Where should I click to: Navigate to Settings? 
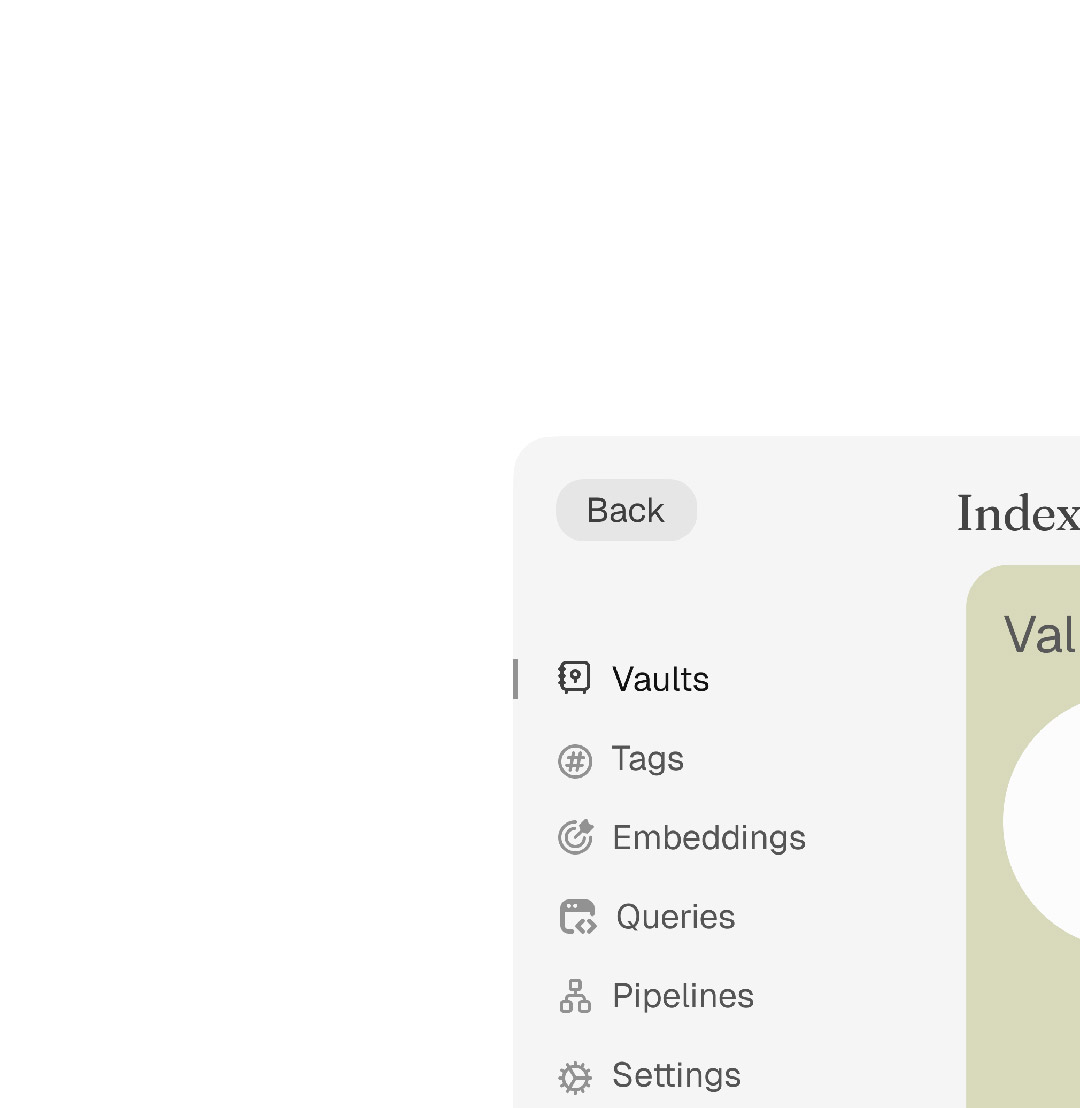tap(676, 1076)
